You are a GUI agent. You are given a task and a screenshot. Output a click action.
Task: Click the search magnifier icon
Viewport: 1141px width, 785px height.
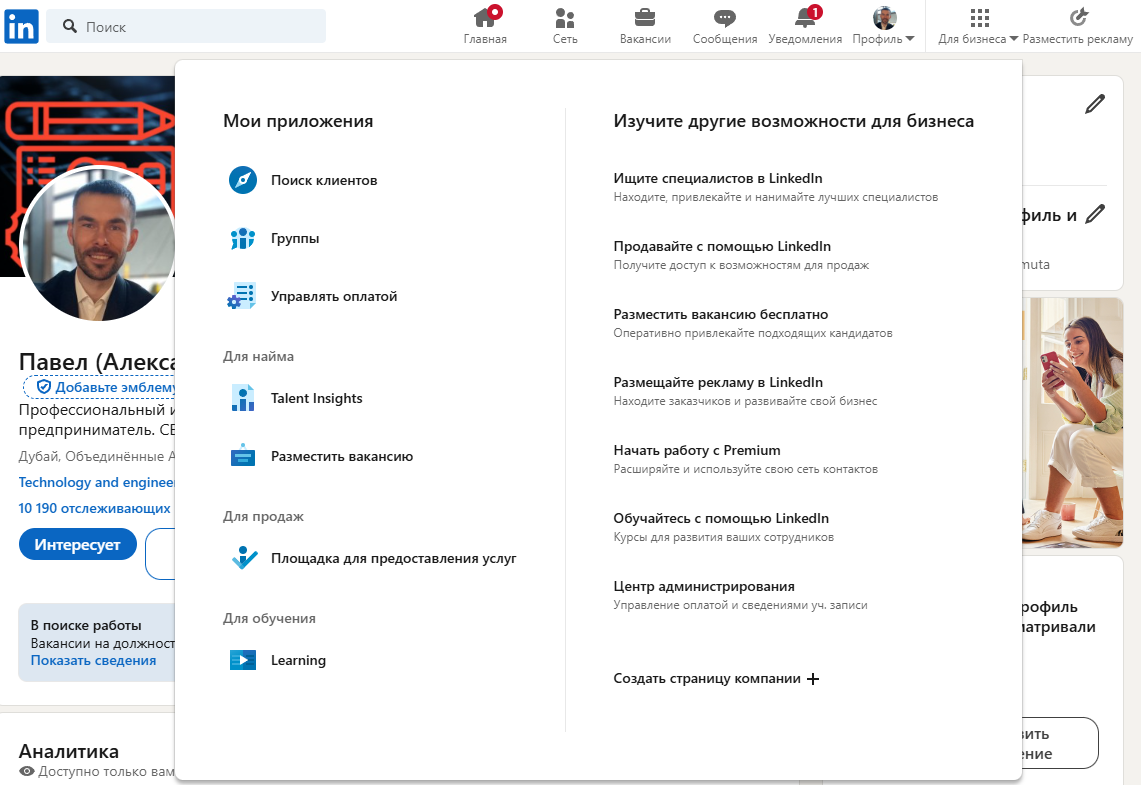click(x=70, y=26)
